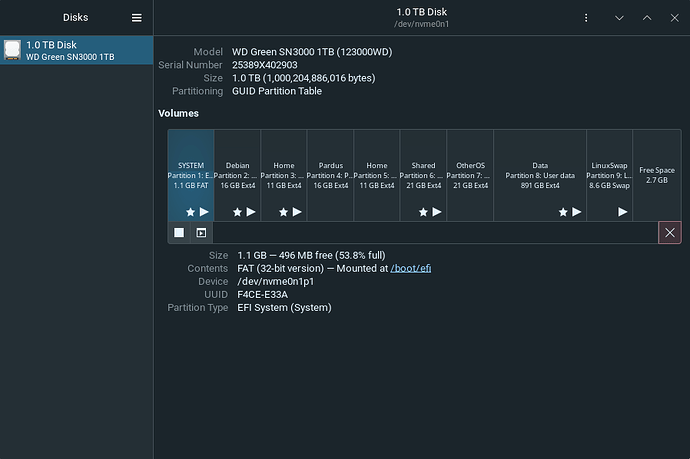The image size is (690, 459).
Task: Click the GUID Partition Table text
Action: point(277,91)
